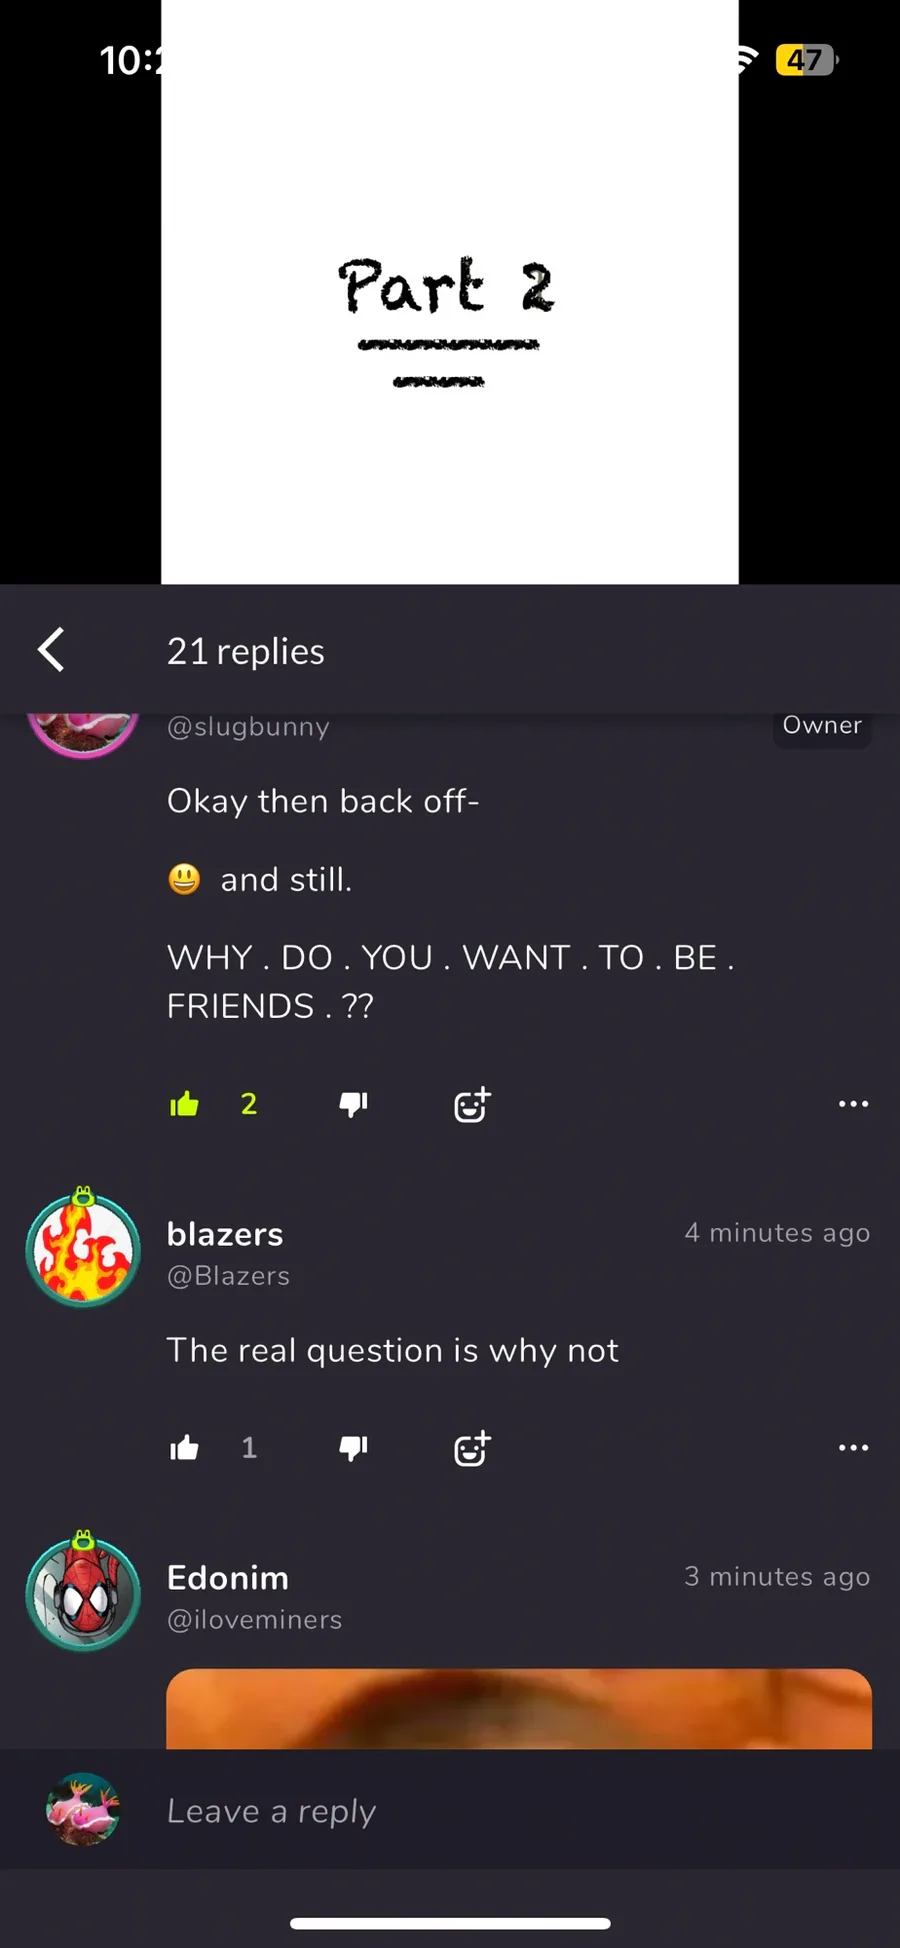This screenshot has width=900, height=1948.
Task: Like blazers' comment with thumbs up
Action: click(x=185, y=1448)
